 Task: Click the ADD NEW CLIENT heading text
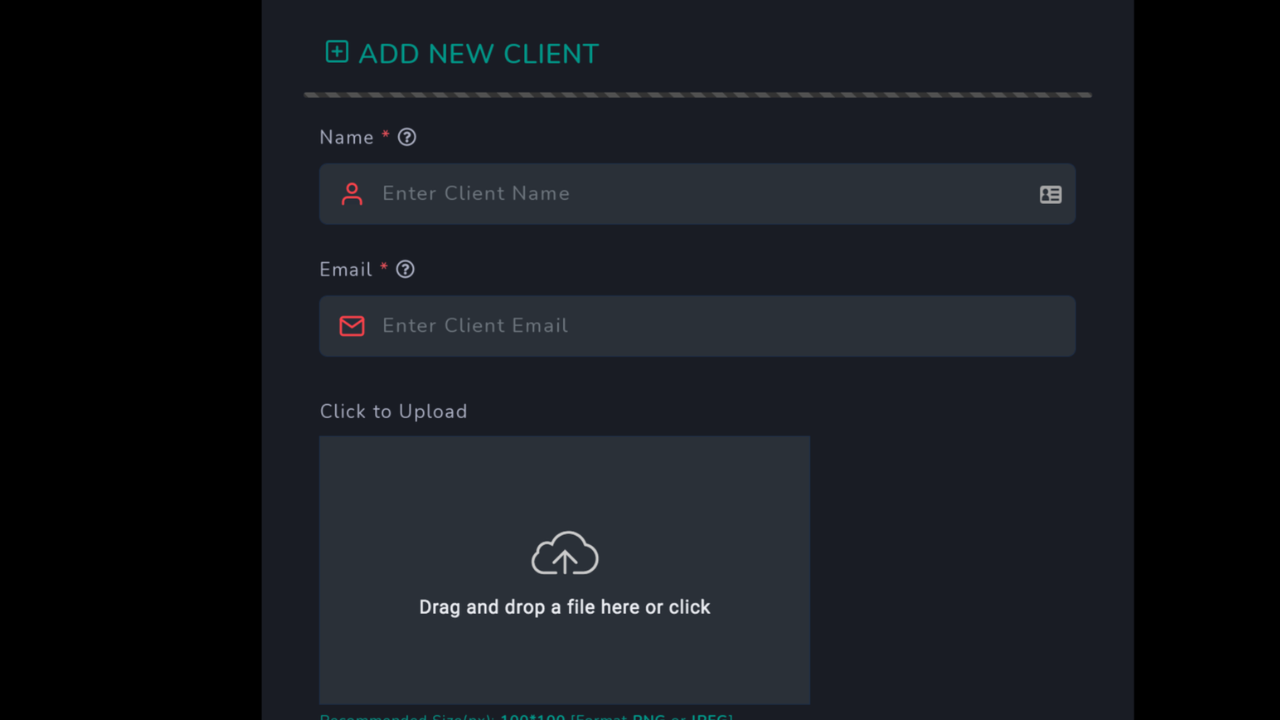(x=478, y=54)
